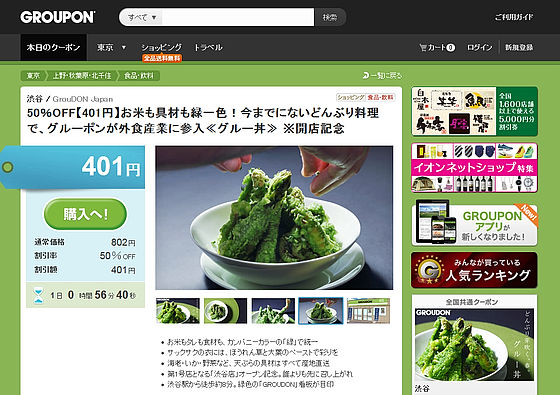The image size is (560, 395).
Task: Click the GROUDON coupon image in sidebar
Action: pos(474,345)
